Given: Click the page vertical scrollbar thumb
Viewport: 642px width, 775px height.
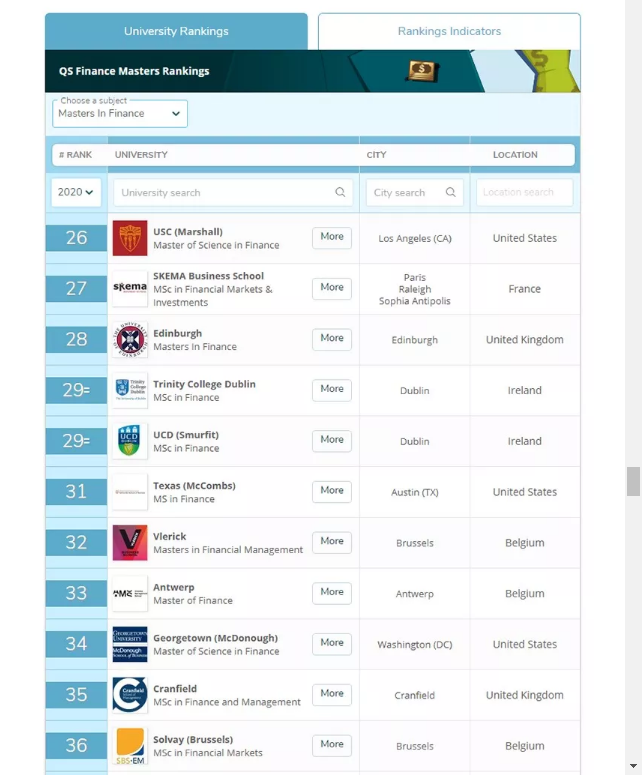Looking at the screenshot, I should (633, 481).
